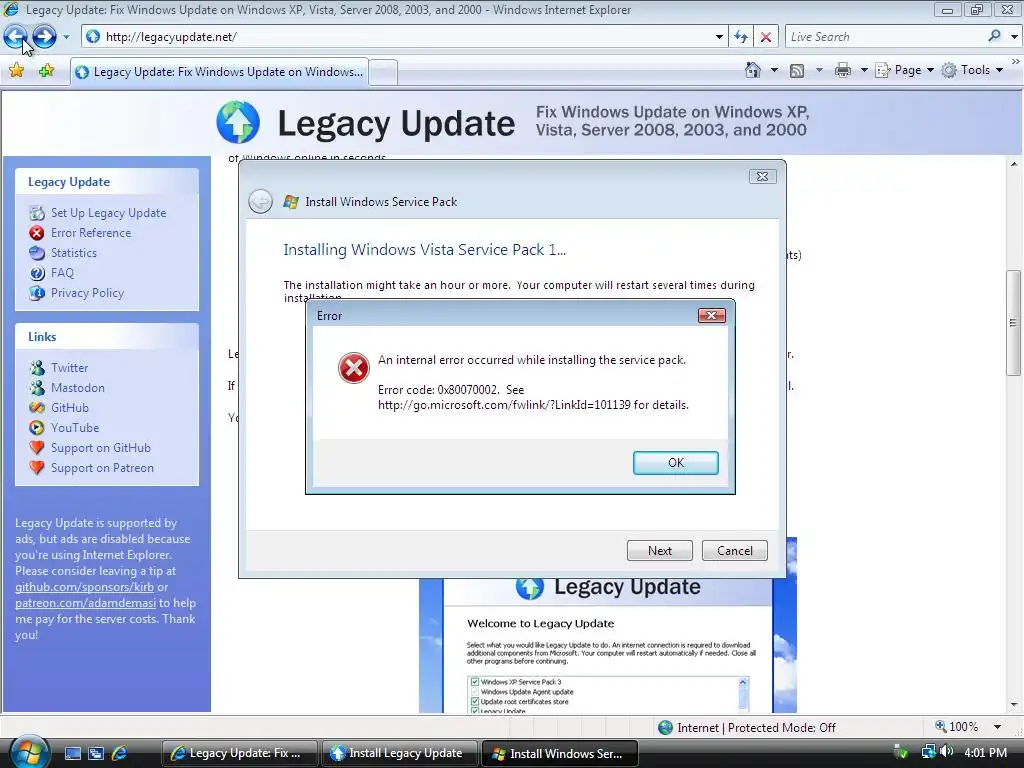The image size is (1024, 768).
Task: Click the page scroll-down arrow
Action: point(1014,705)
